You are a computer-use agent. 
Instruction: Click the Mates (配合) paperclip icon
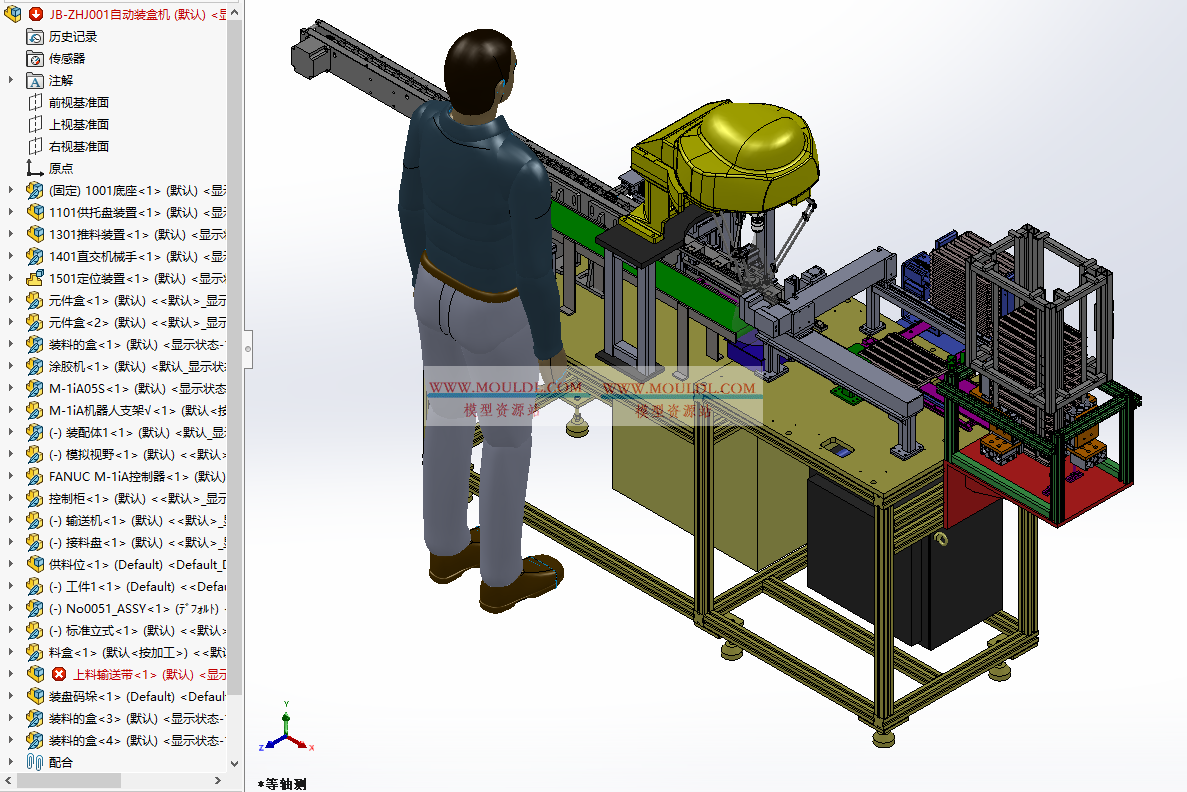(x=35, y=762)
